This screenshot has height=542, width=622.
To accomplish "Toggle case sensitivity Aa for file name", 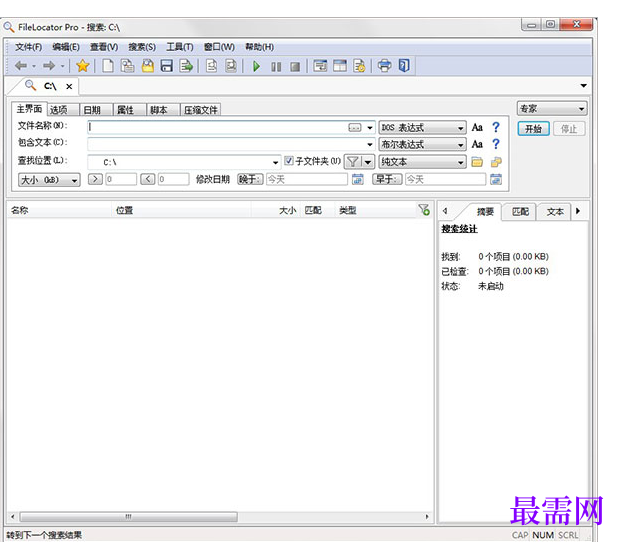I will [477, 127].
